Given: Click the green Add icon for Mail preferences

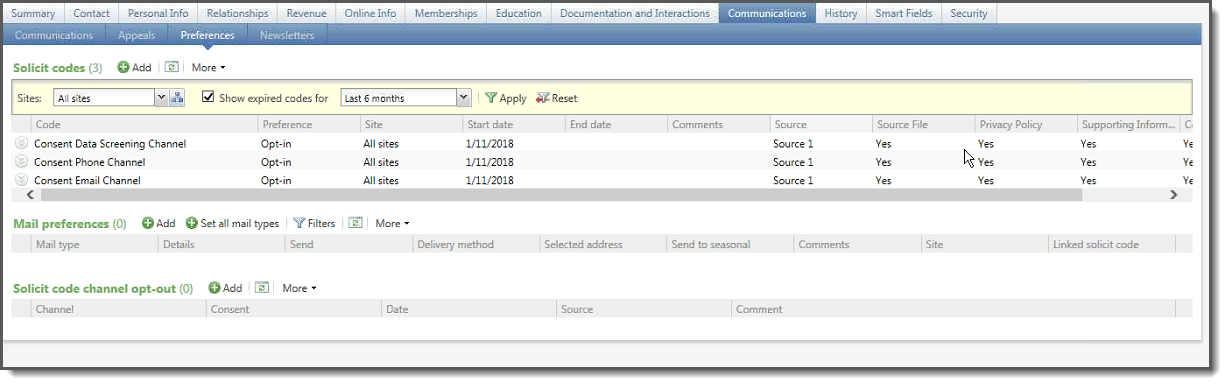Looking at the screenshot, I should 147,223.
